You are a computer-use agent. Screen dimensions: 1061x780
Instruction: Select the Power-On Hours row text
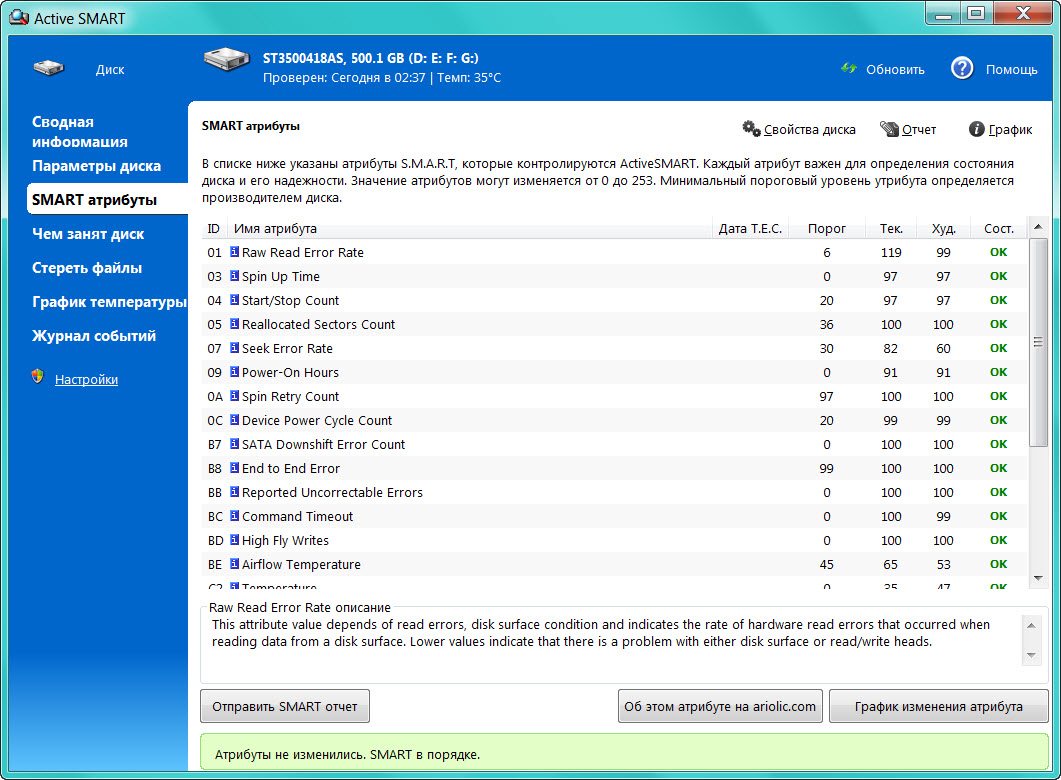click(290, 373)
